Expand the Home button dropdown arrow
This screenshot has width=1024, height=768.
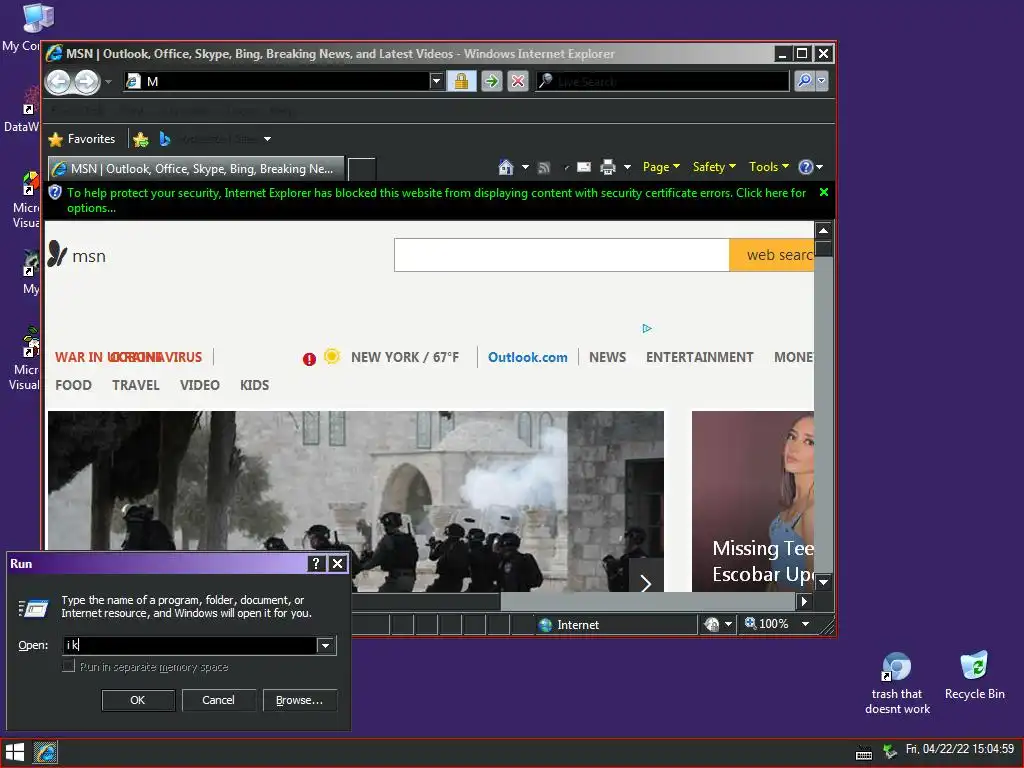coord(525,167)
